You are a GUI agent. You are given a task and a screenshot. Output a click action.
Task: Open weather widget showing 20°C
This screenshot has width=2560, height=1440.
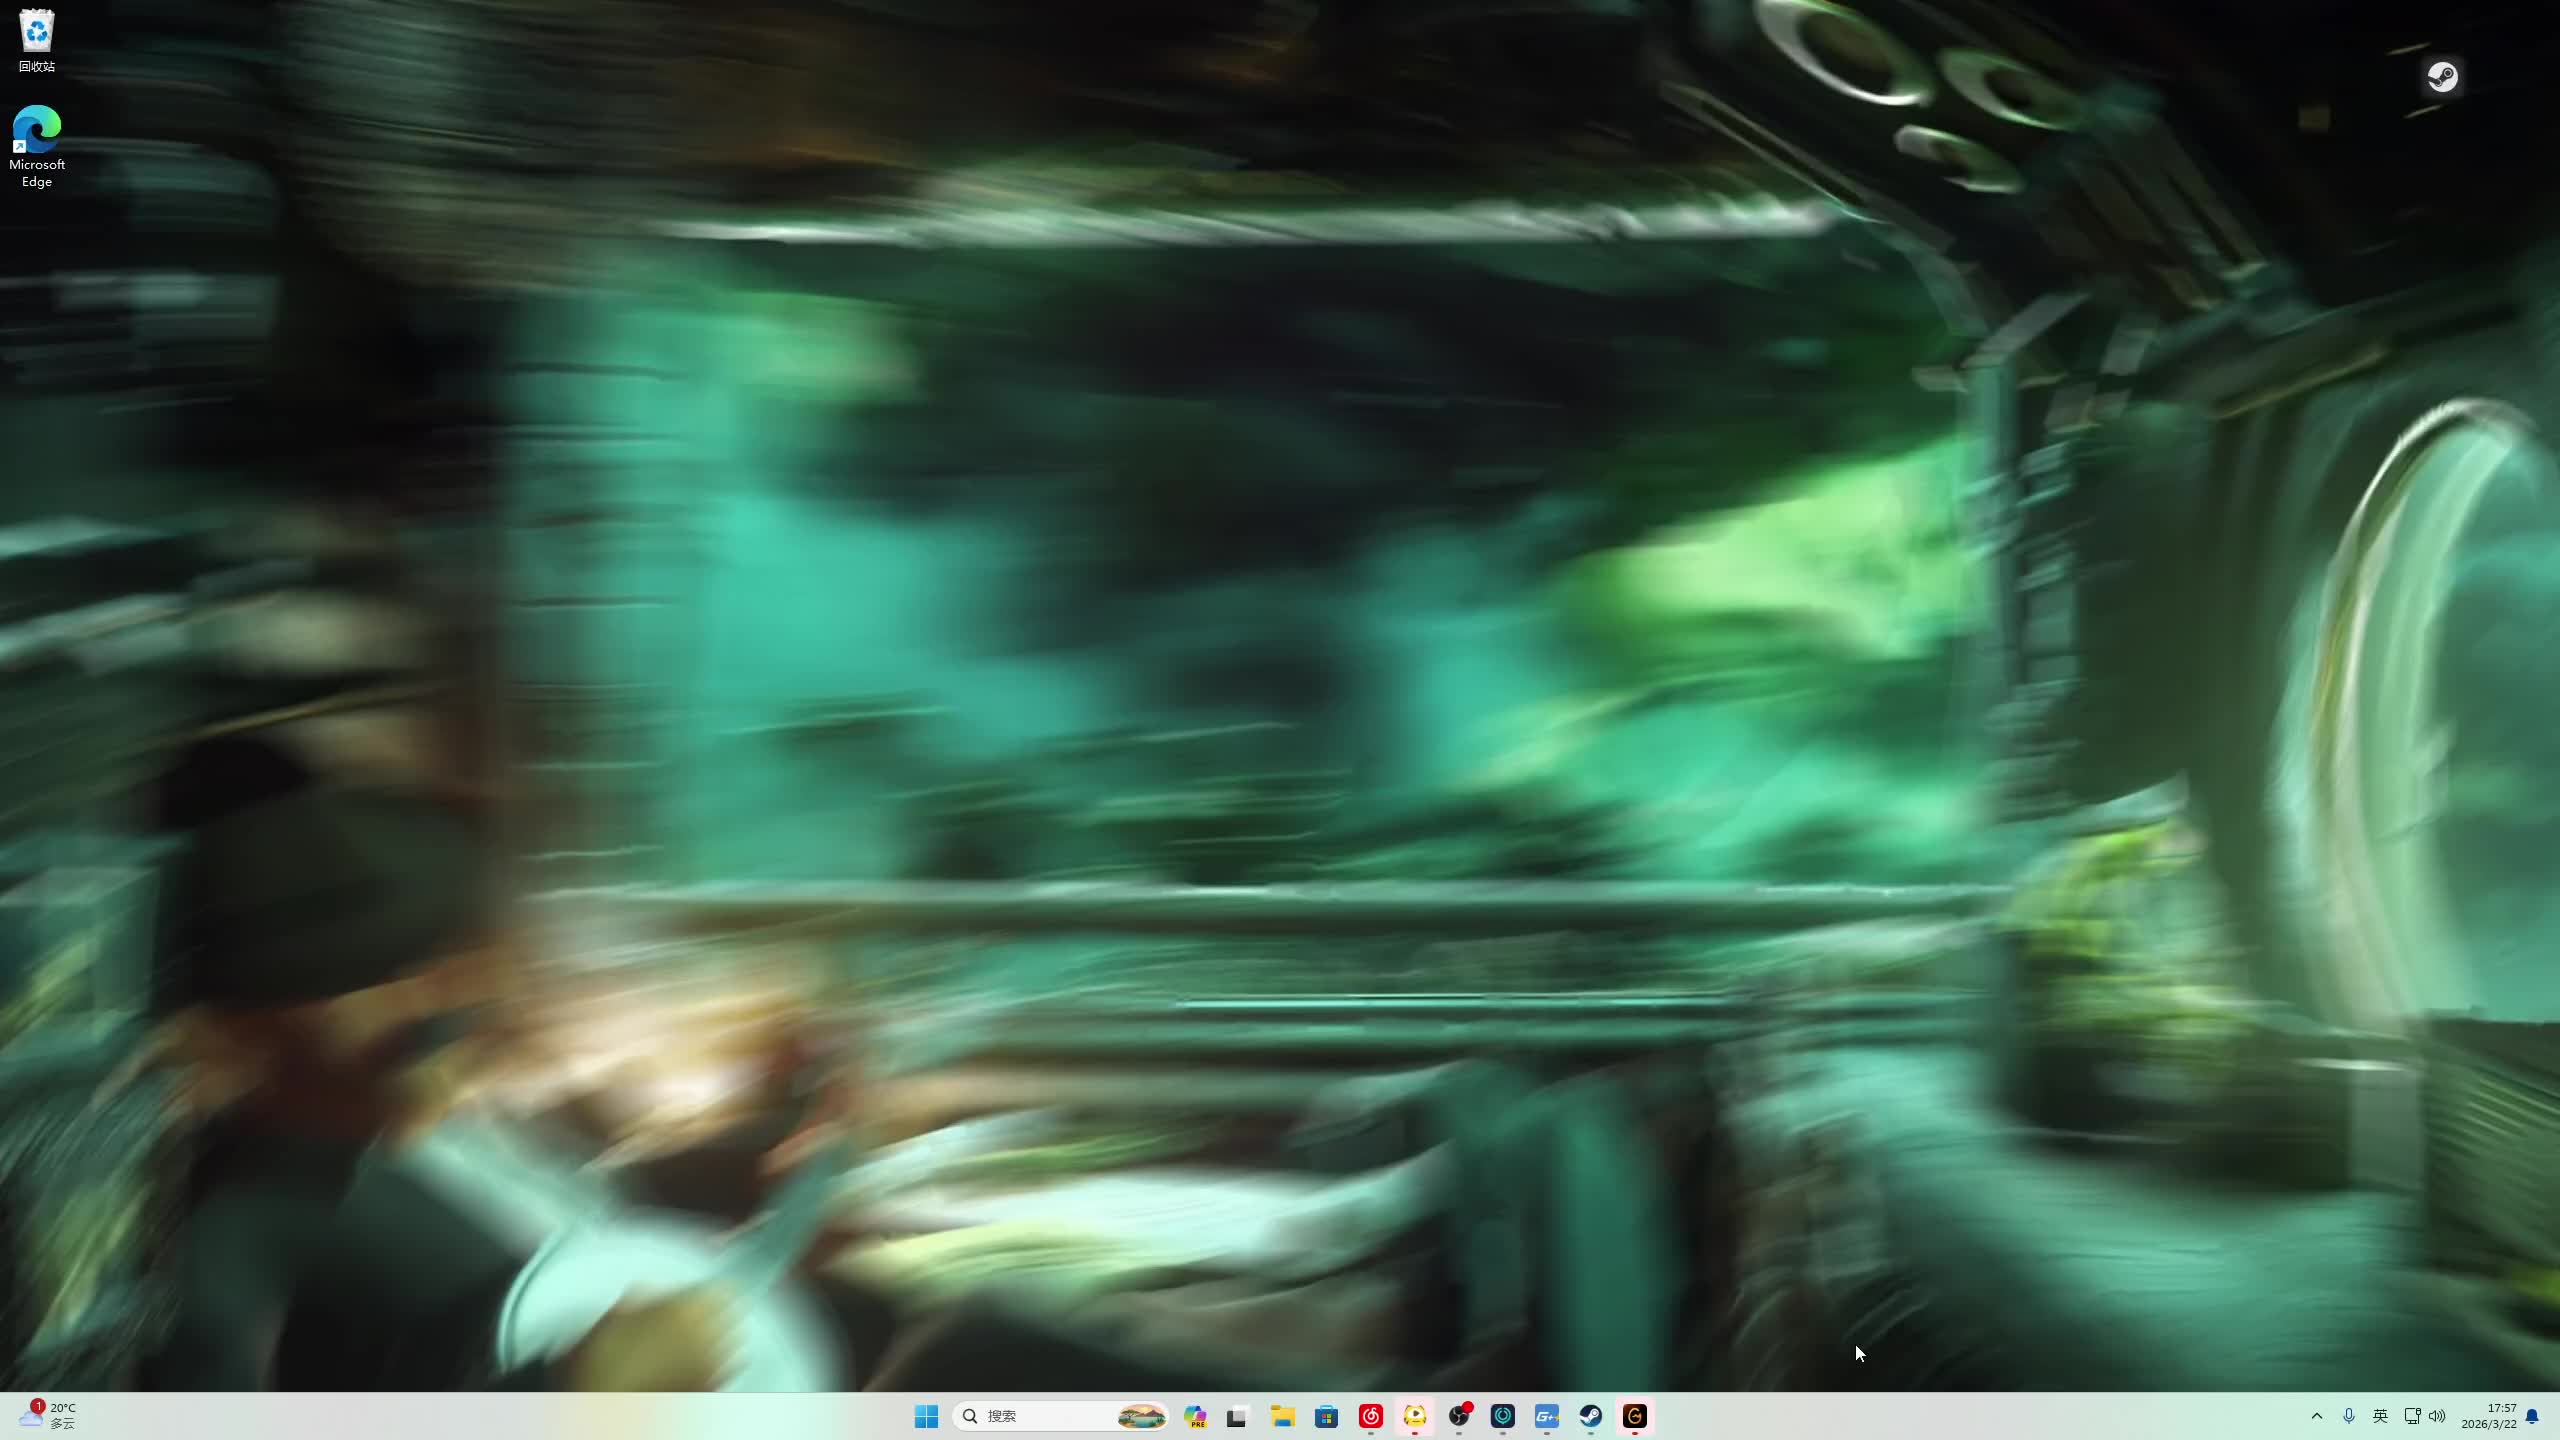tap(48, 1416)
